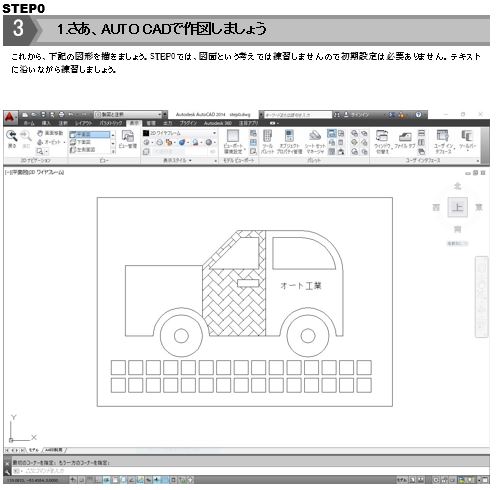Select the 画面移動 pan tool
Image resolution: width=496 pixels, height=490 pixels.
50,133
